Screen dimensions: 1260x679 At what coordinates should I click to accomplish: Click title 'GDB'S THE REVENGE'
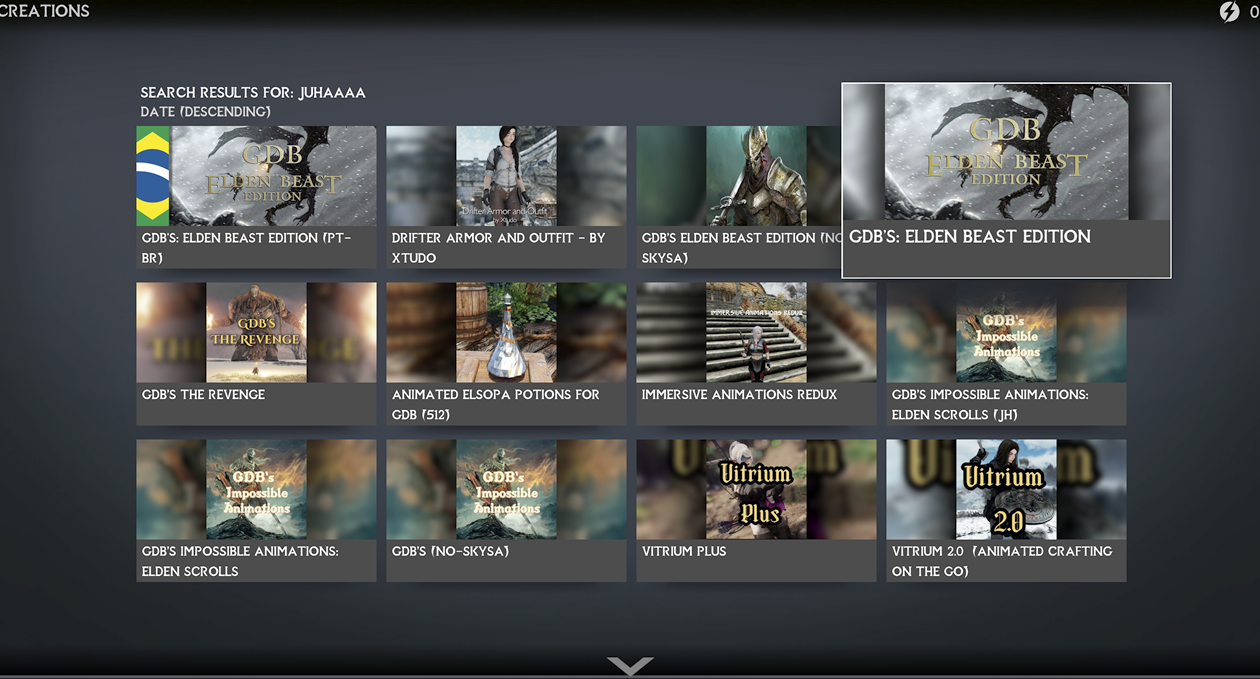click(203, 394)
